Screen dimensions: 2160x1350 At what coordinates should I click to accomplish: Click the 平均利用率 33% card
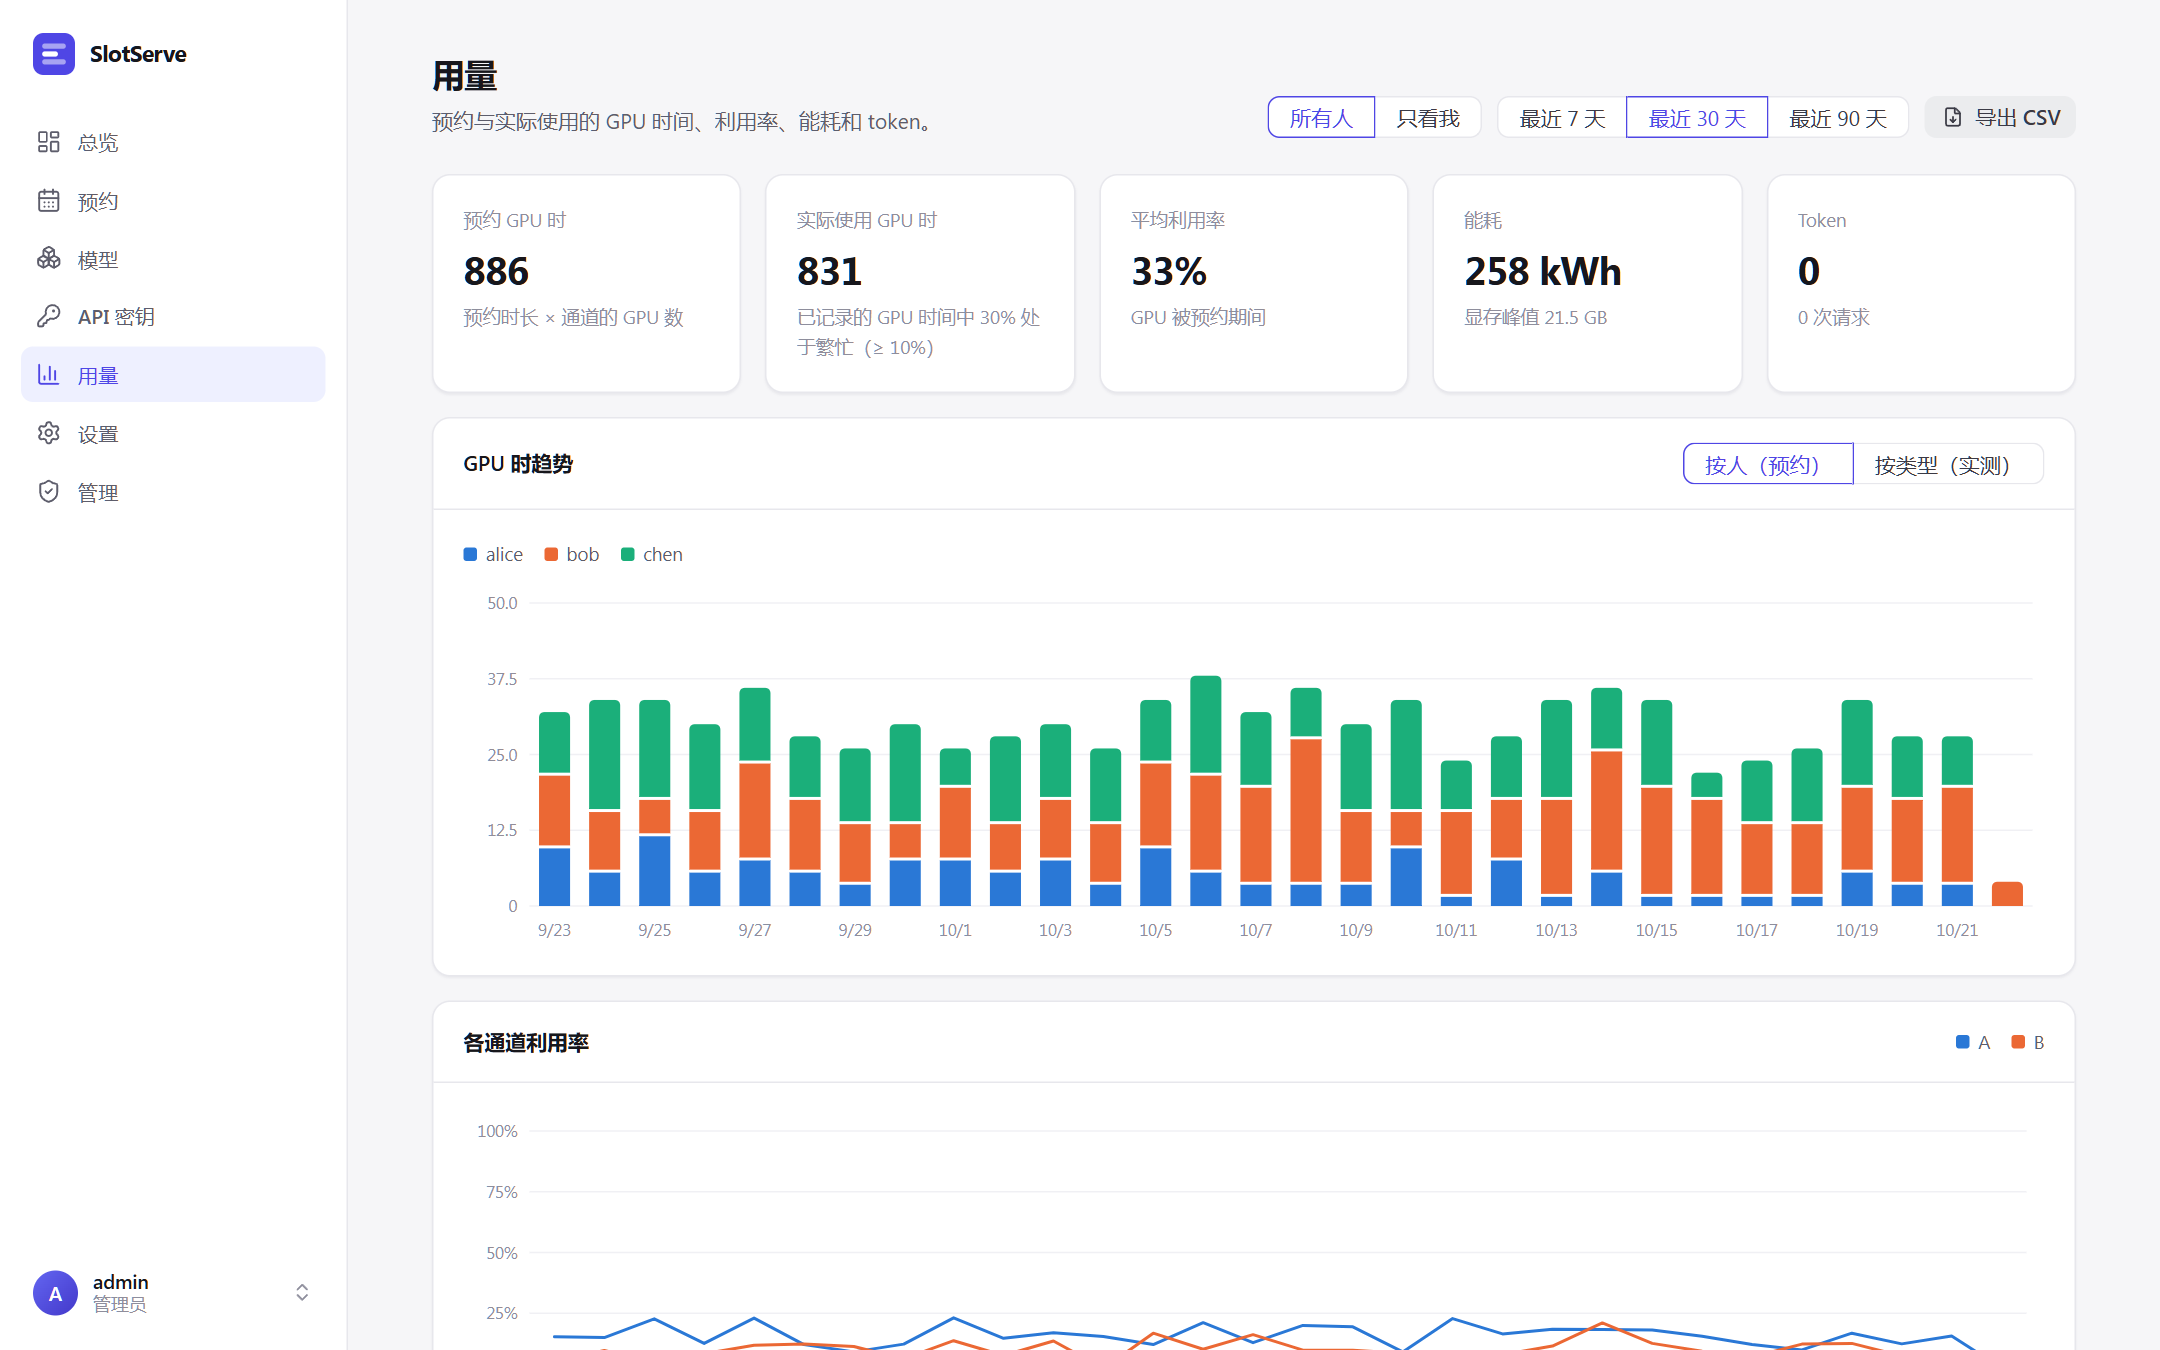coord(1254,284)
